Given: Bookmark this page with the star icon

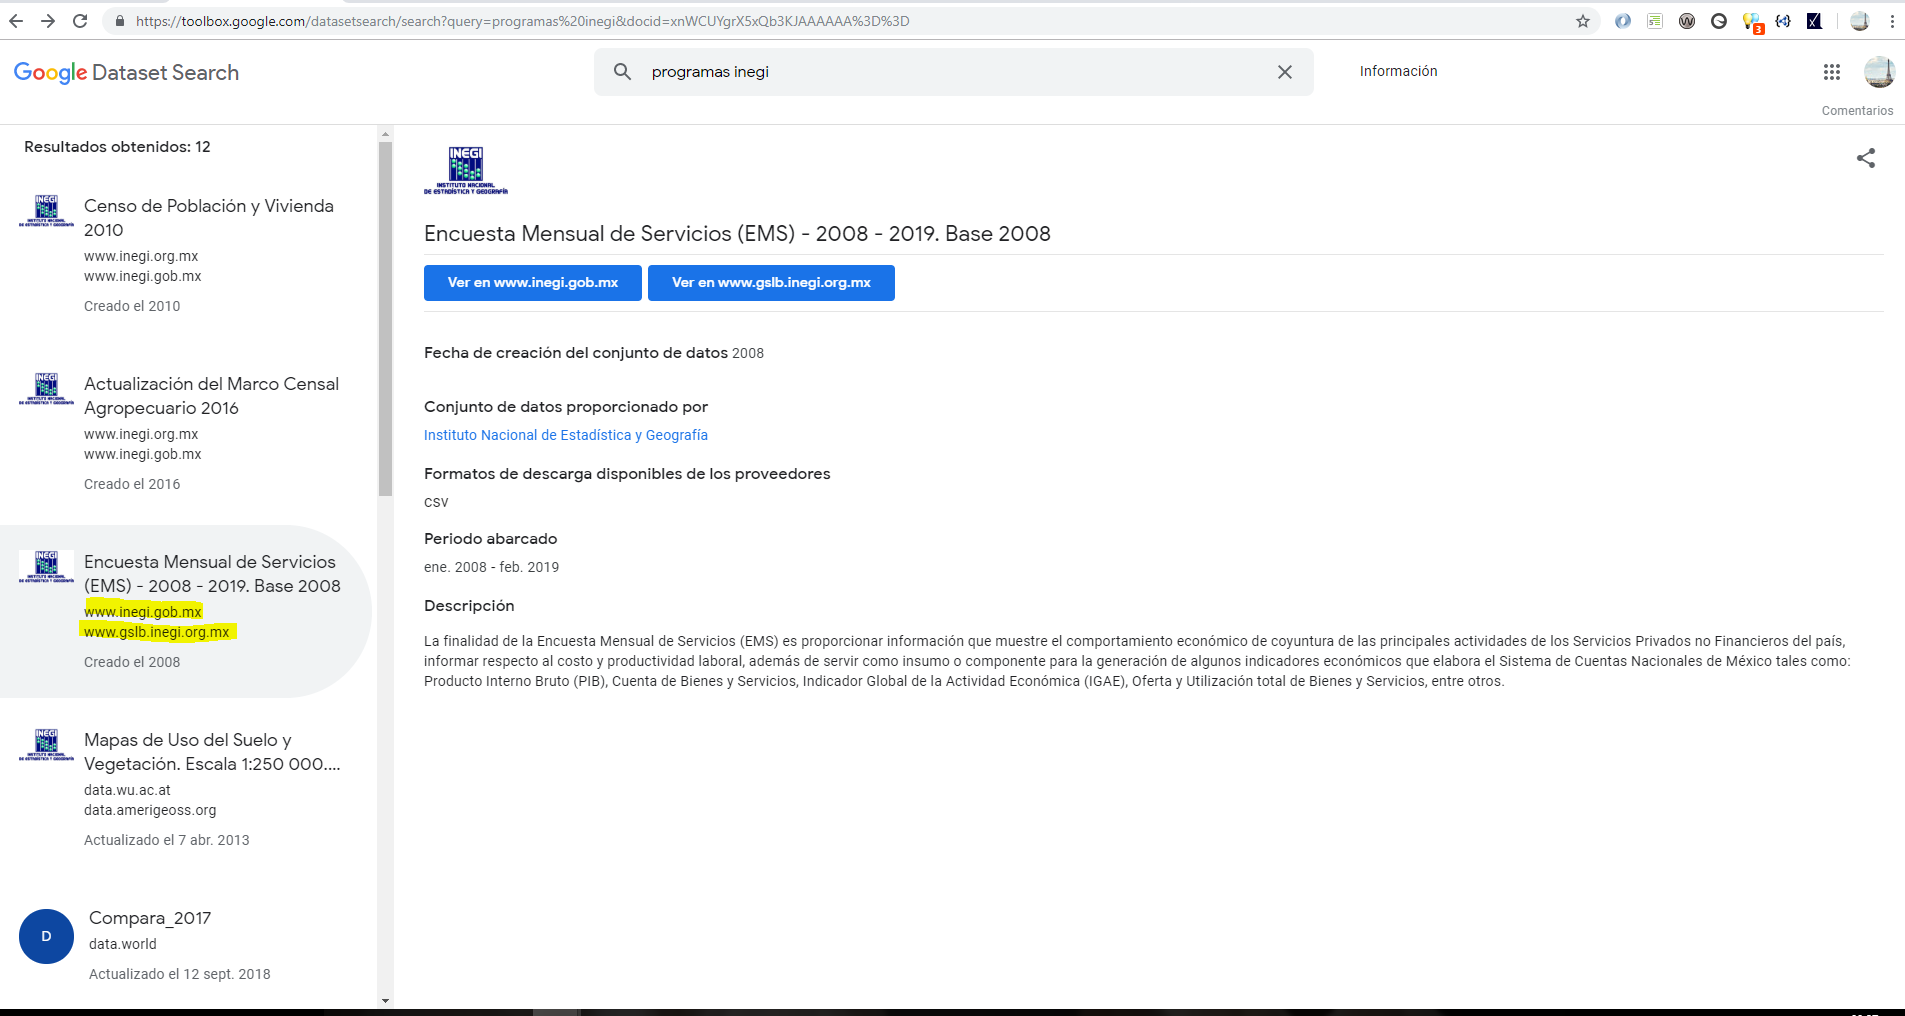Looking at the screenshot, I should 1583,21.
